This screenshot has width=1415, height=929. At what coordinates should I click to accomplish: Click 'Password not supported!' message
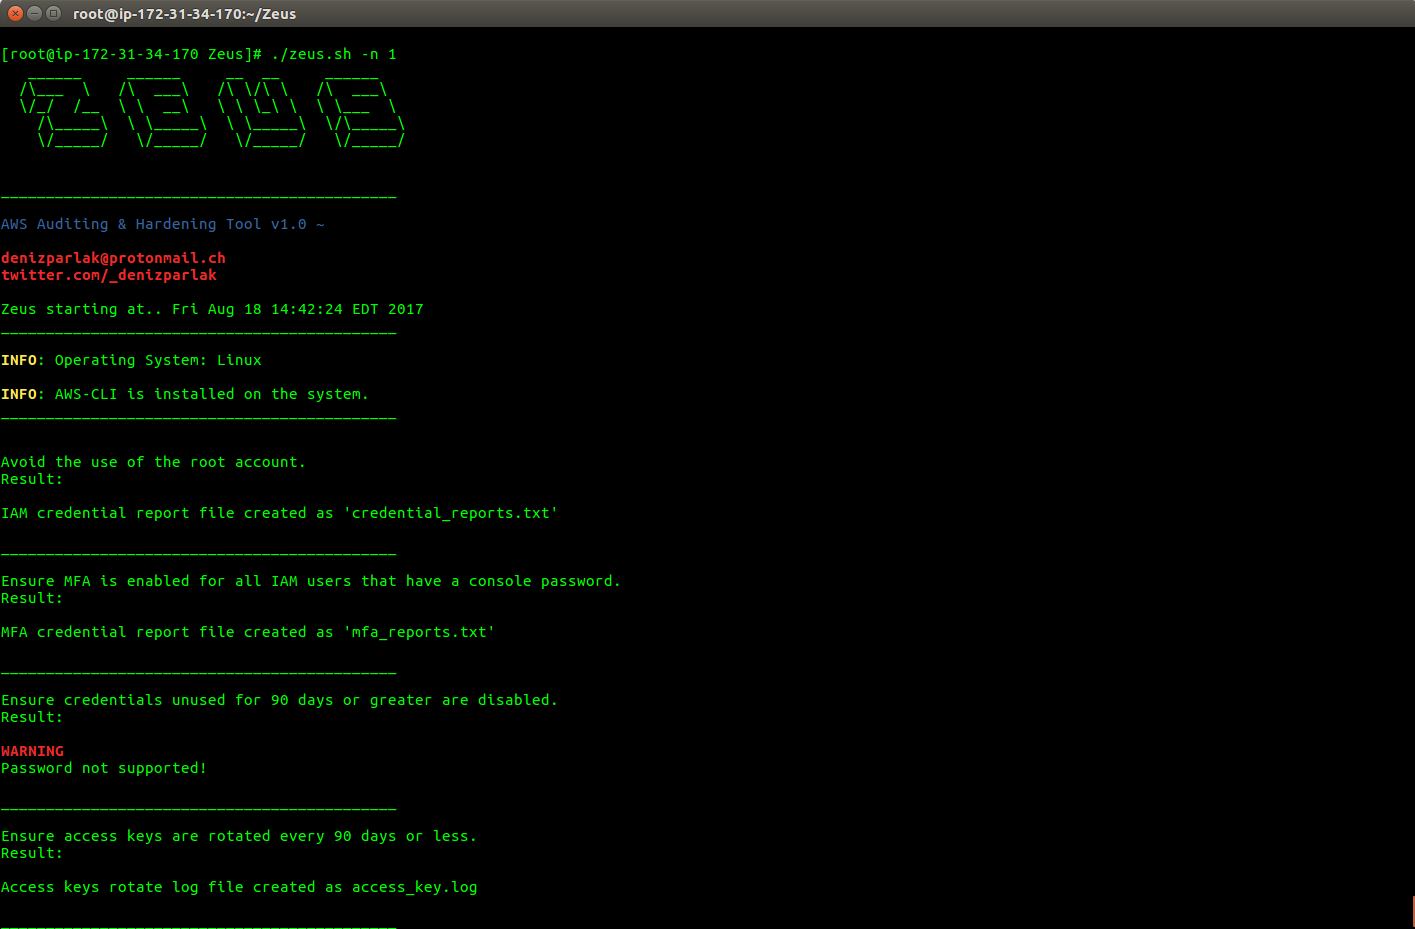coord(104,768)
